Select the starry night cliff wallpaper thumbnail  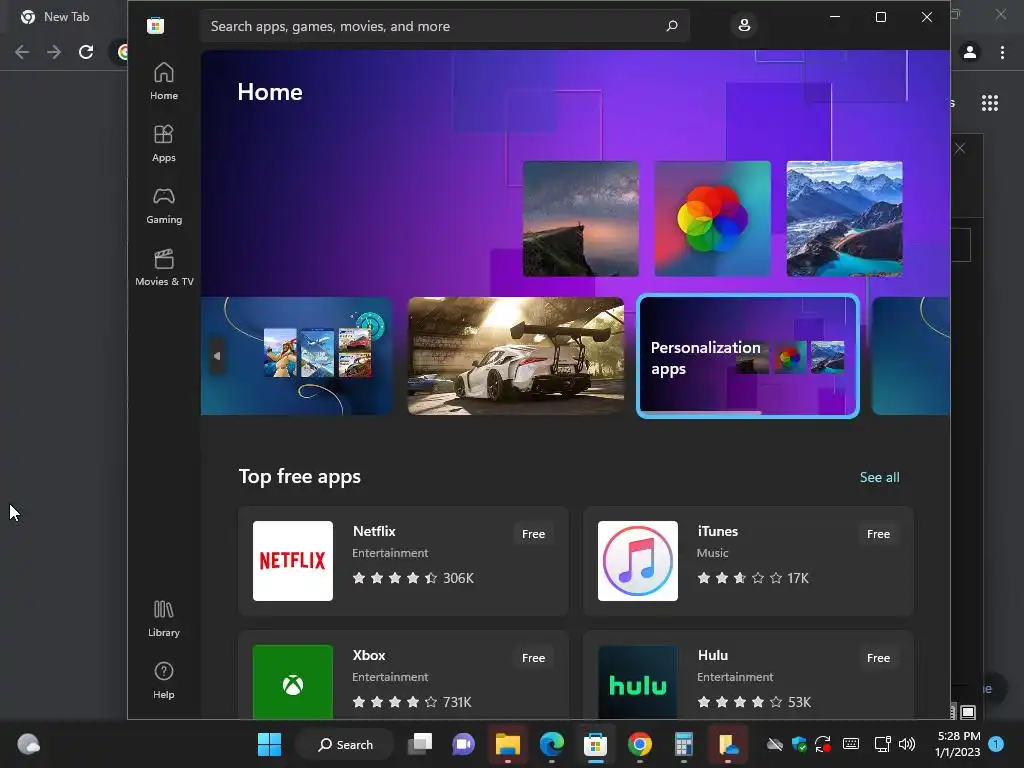pyautogui.click(x=581, y=219)
